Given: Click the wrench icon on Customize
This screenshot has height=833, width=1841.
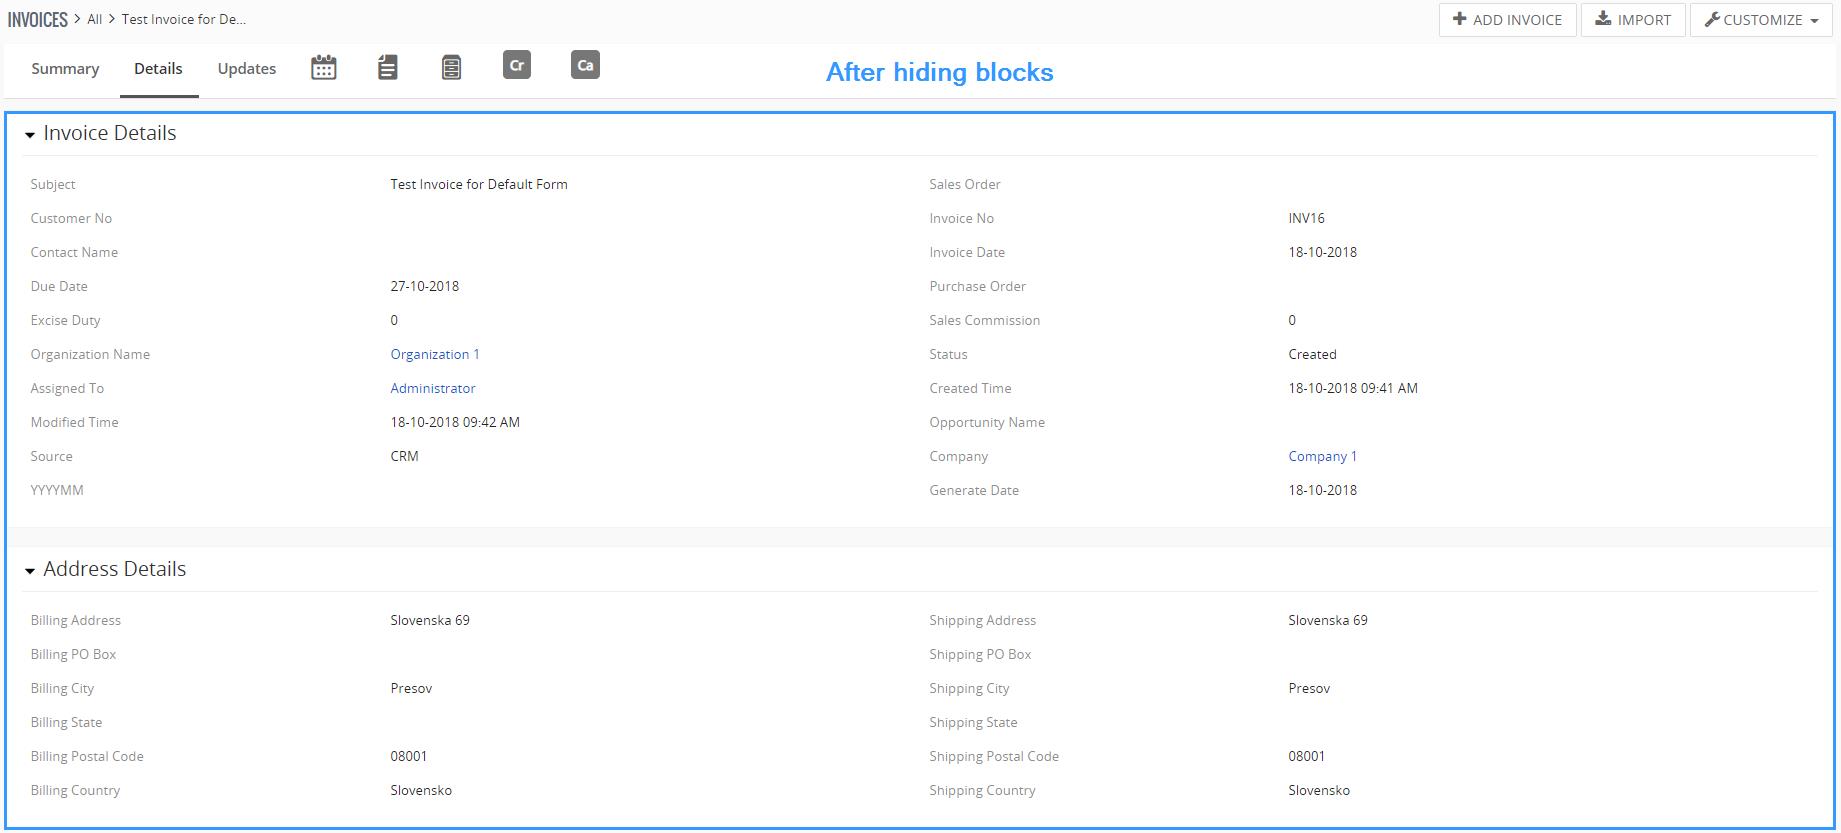Looking at the screenshot, I should click(x=1711, y=20).
